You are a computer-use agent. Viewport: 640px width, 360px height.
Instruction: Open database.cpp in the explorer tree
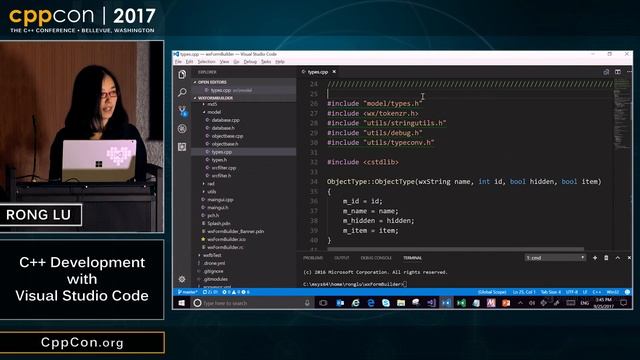(226, 120)
